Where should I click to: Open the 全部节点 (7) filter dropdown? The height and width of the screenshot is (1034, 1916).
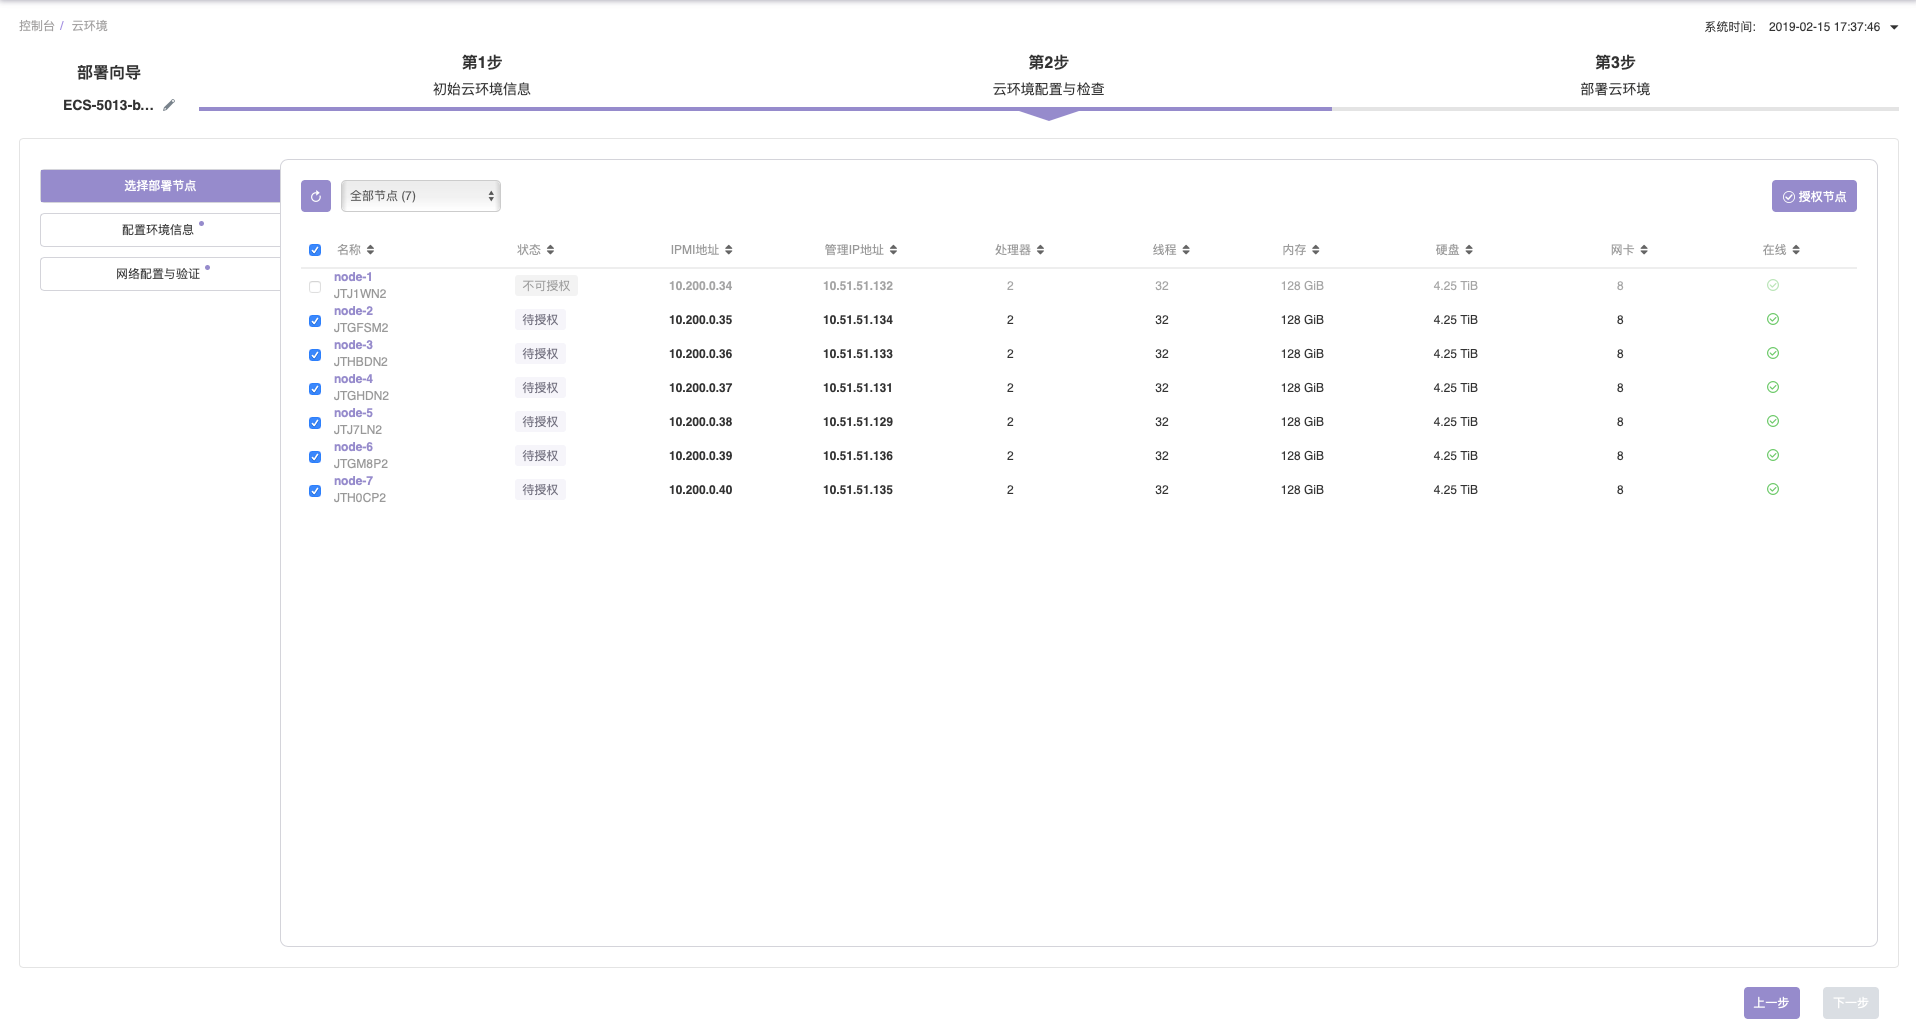421,196
